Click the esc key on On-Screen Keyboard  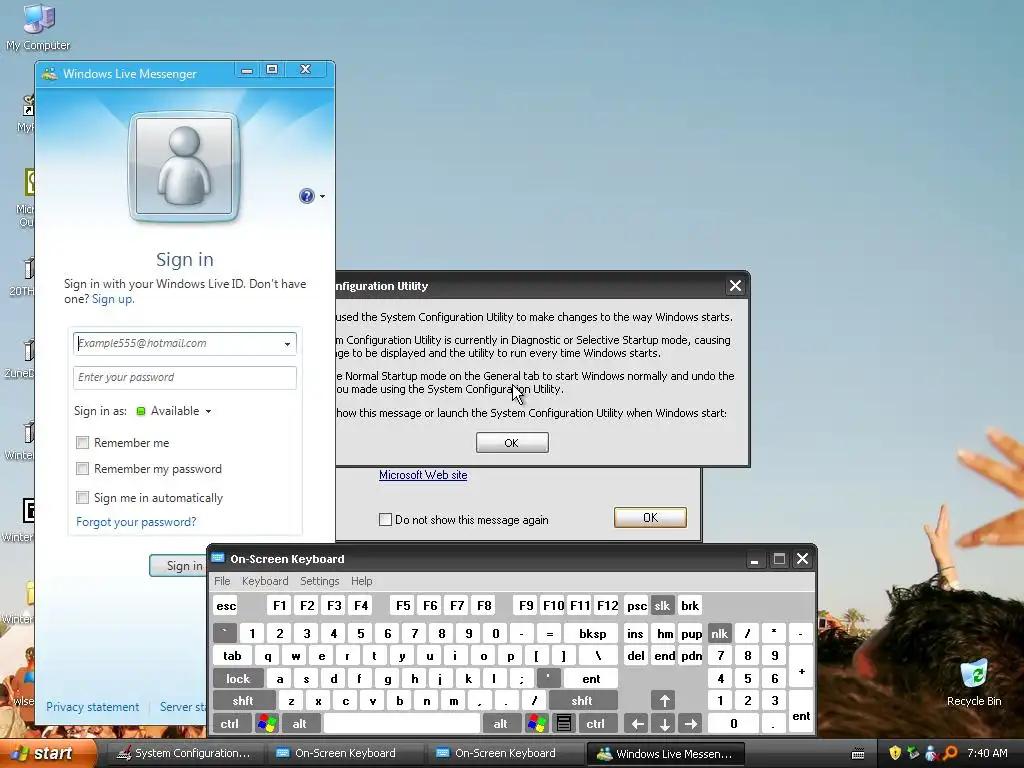click(226, 605)
